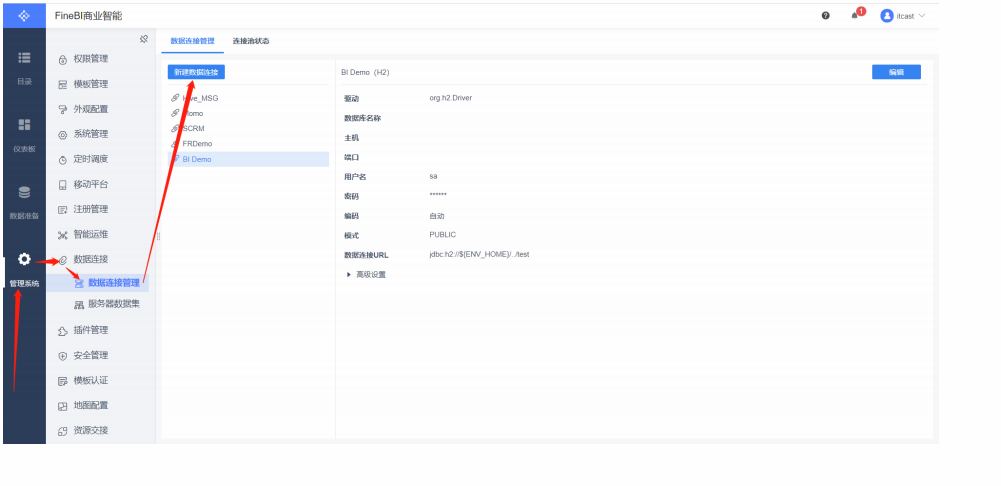This screenshot has width=1001, height=486.
Task: Click the masked password value
Action: click(438, 195)
